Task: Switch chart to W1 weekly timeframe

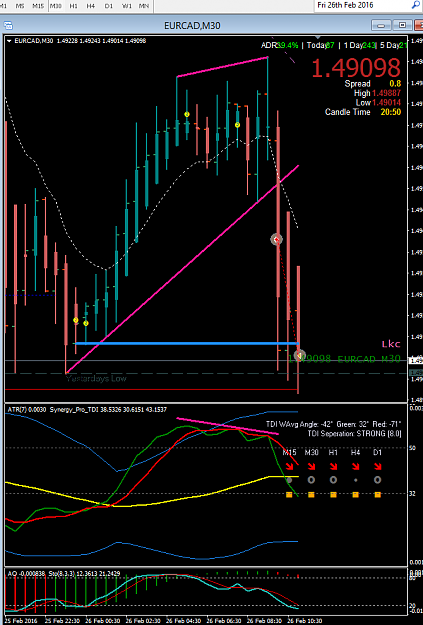Action: click(x=126, y=6)
